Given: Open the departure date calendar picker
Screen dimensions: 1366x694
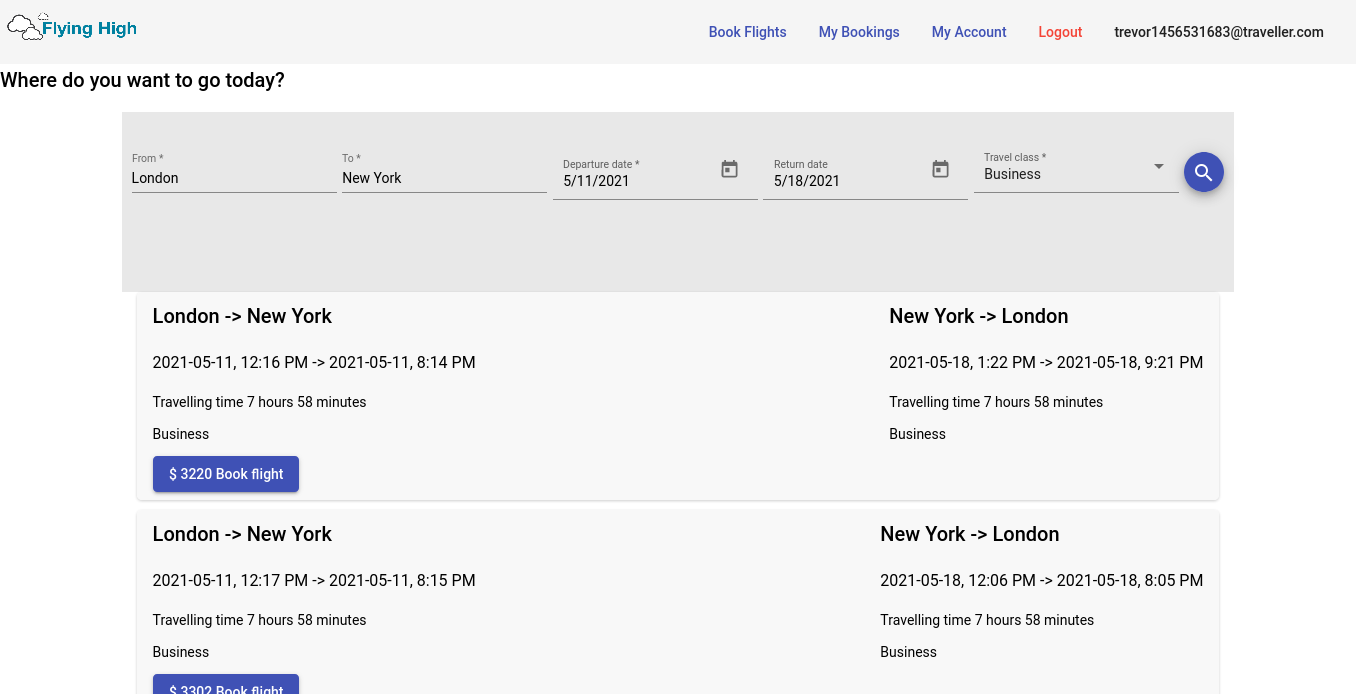Looking at the screenshot, I should (x=730, y=170).
